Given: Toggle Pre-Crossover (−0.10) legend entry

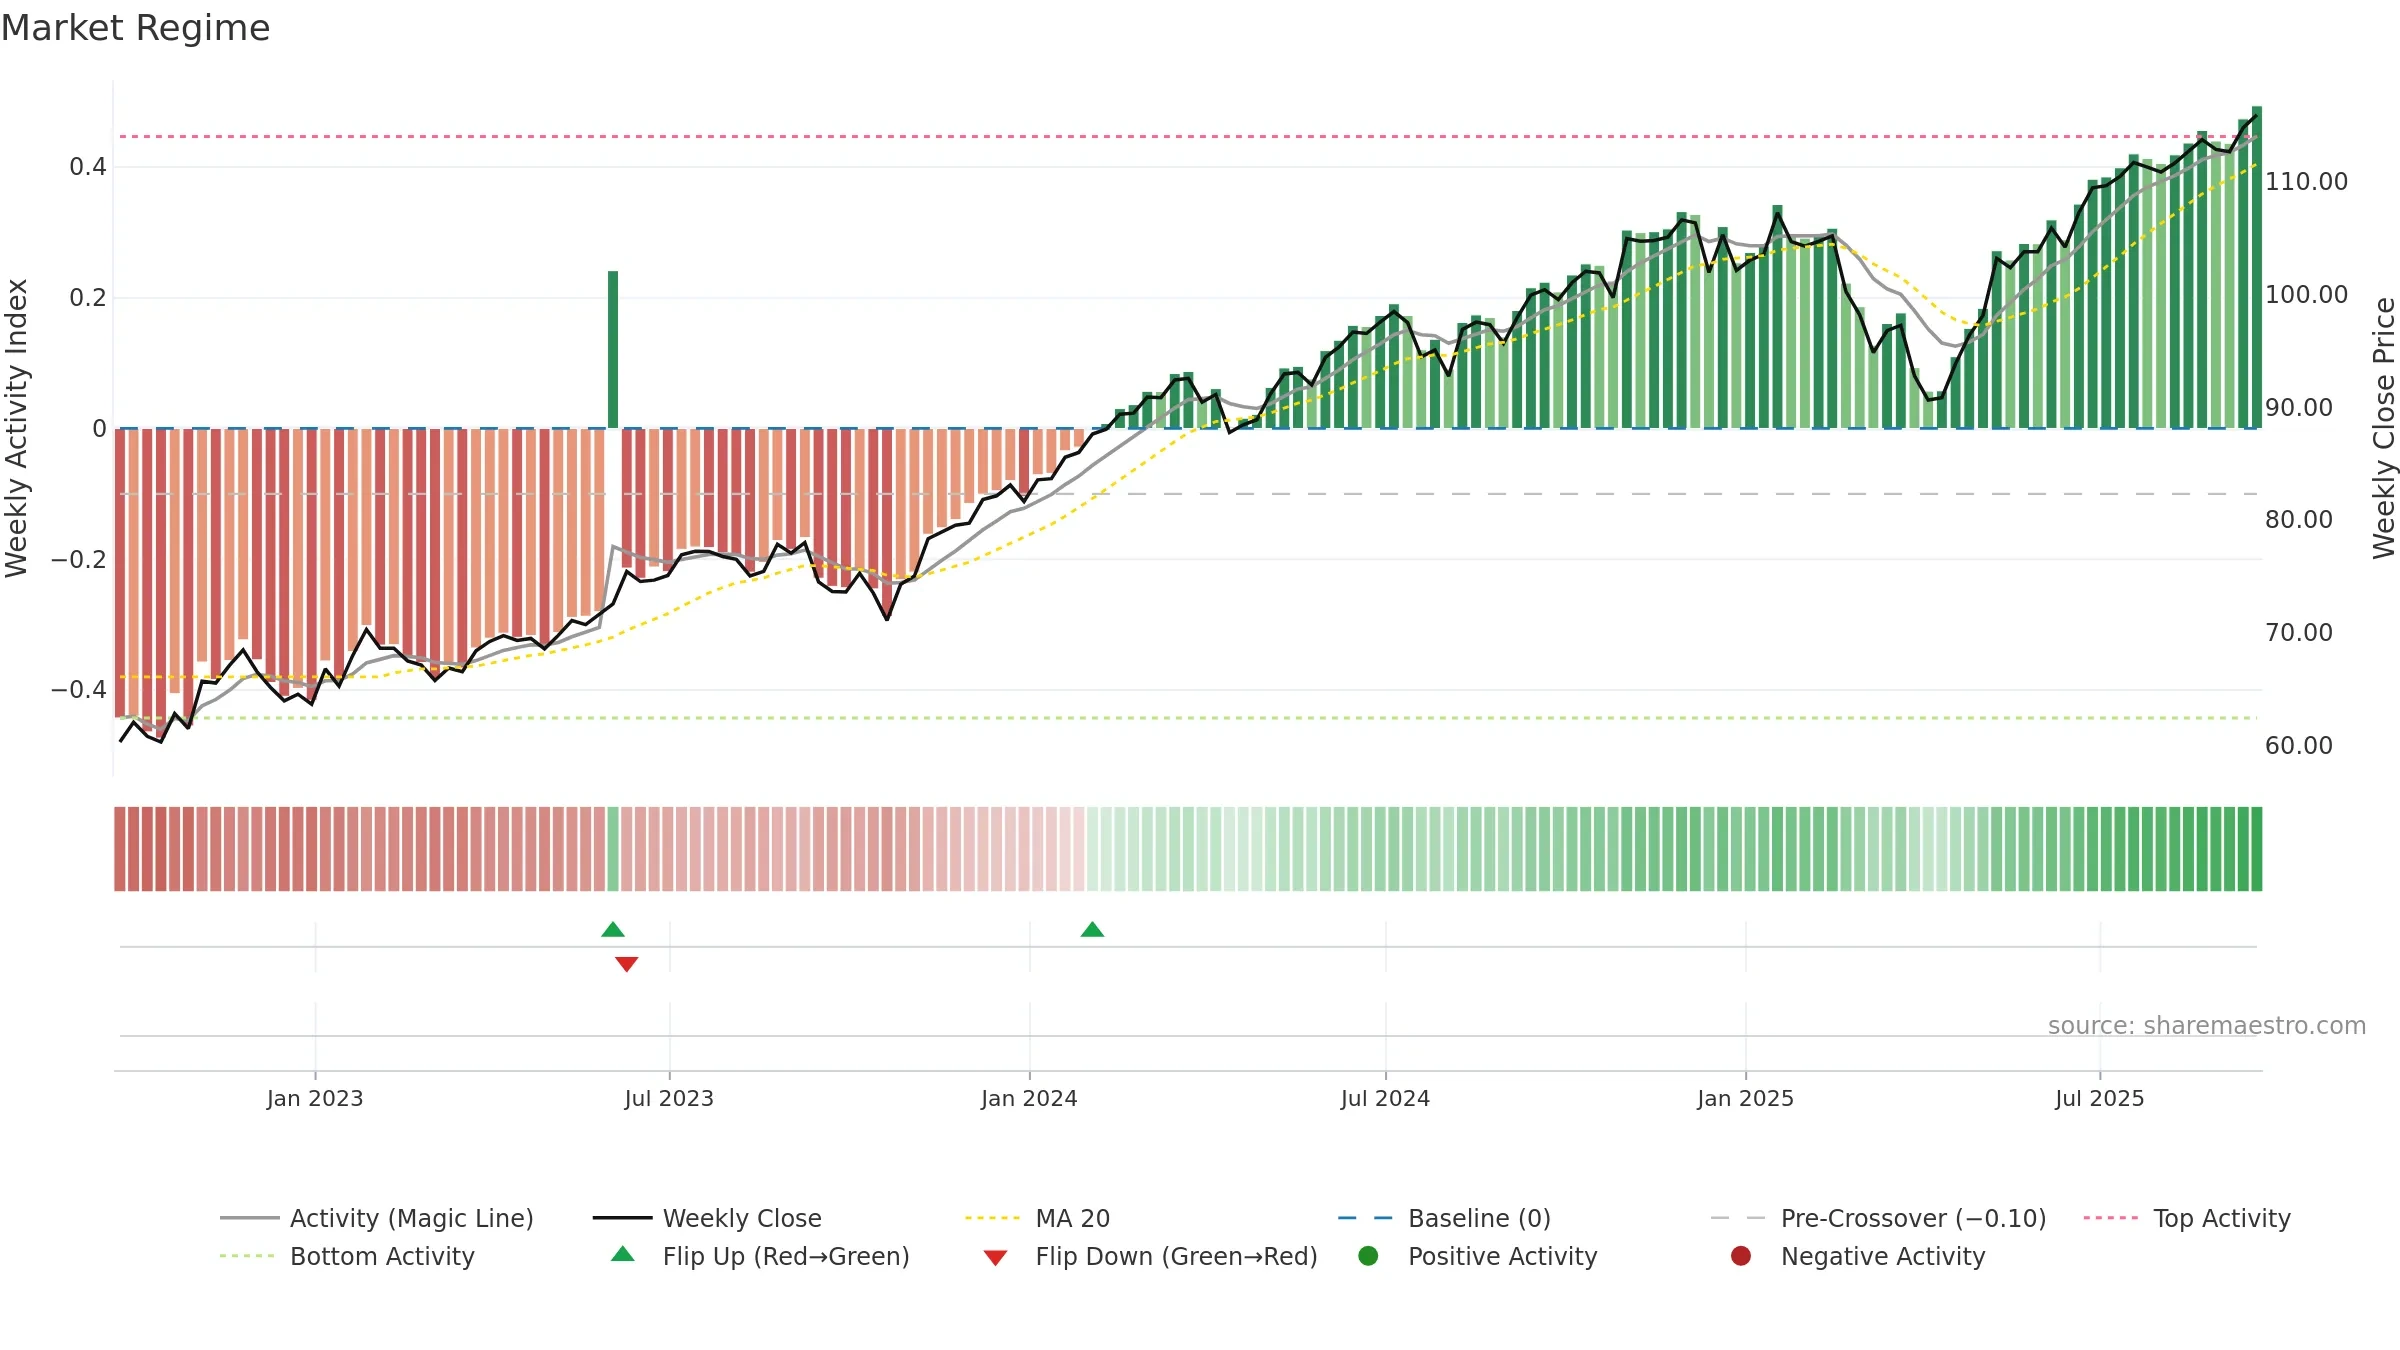Looking at the screenshot, I should pyautogui.click(x=1878, y=1218).
